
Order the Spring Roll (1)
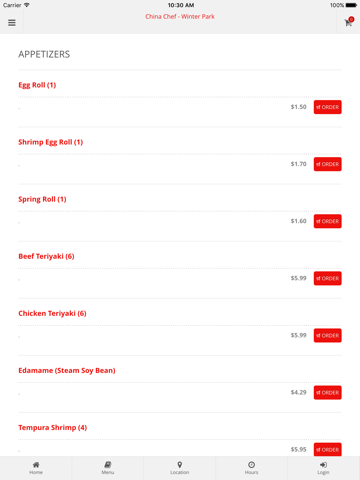[327, 221]
